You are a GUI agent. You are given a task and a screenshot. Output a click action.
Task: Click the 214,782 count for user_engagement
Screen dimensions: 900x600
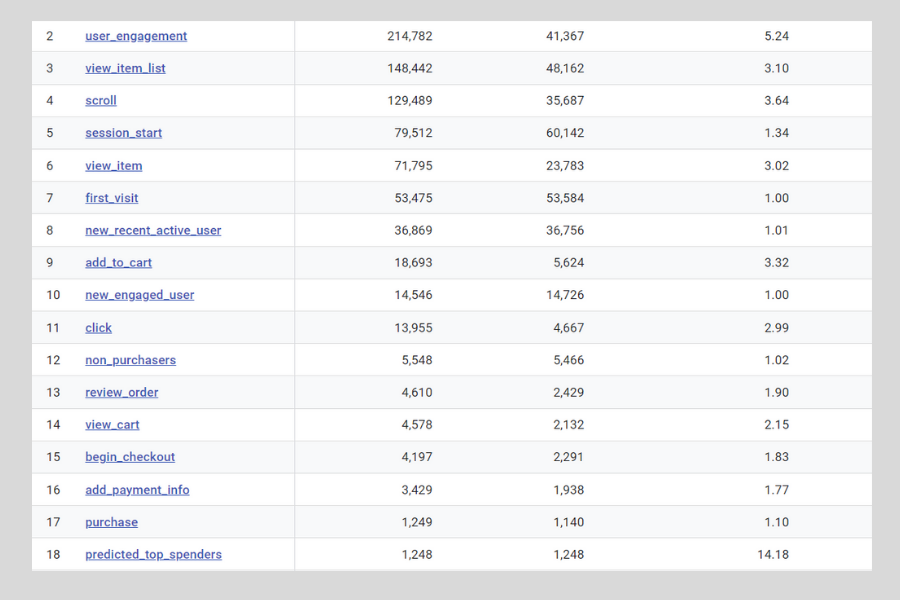tap(409, 36)
